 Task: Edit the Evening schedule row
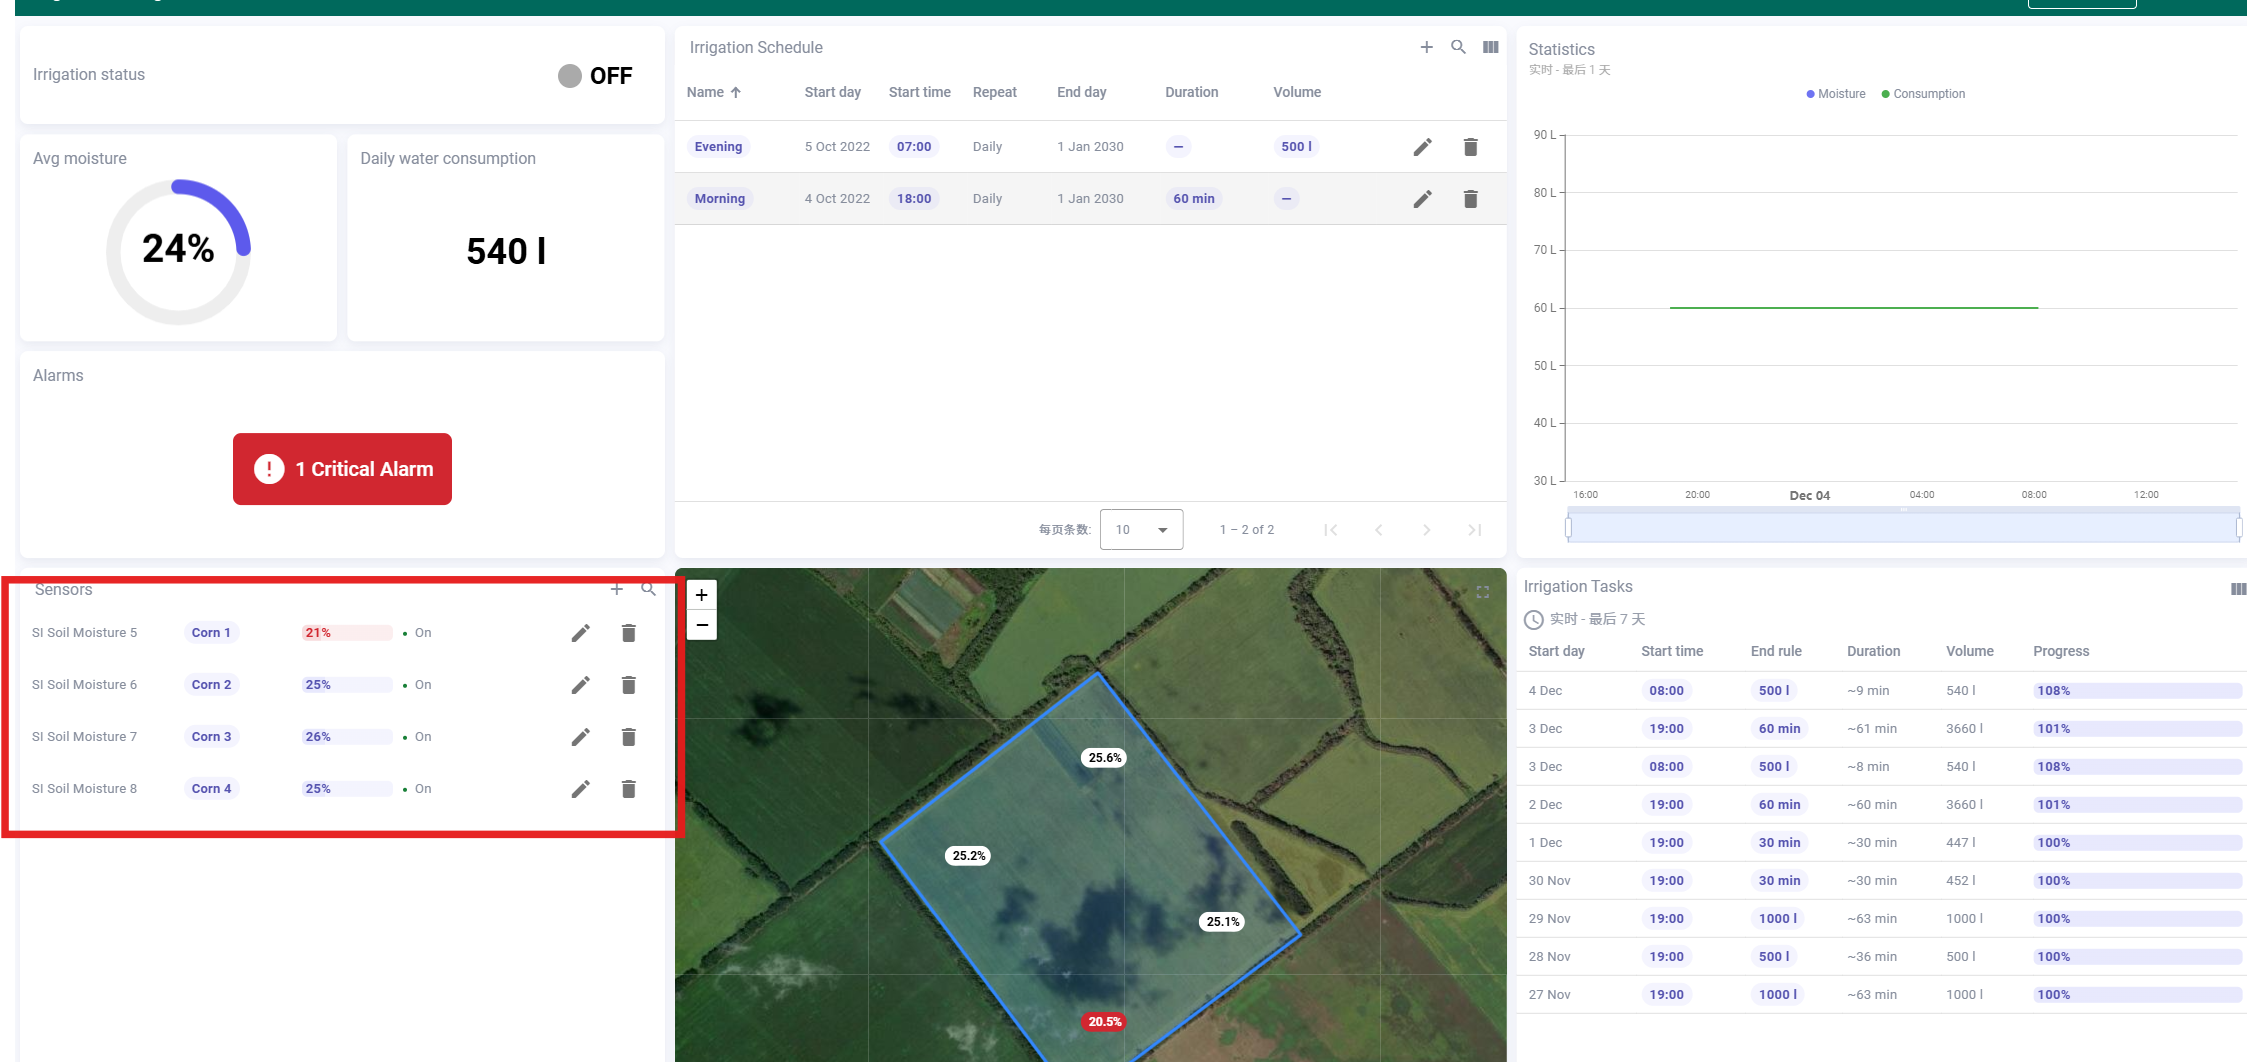(x=1422, y=147)
